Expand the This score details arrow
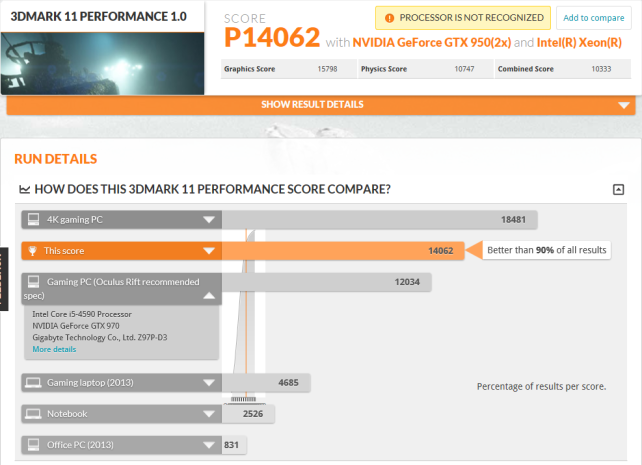The width and height of the screenshot is (642, 465). click(x=209, y=251)
